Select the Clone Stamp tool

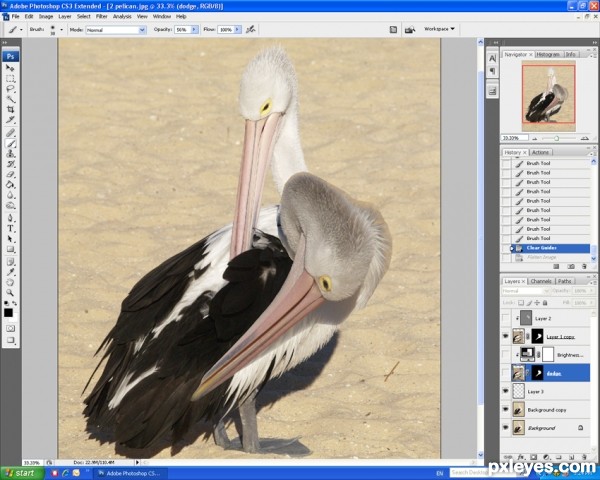[x=10, y=154]
